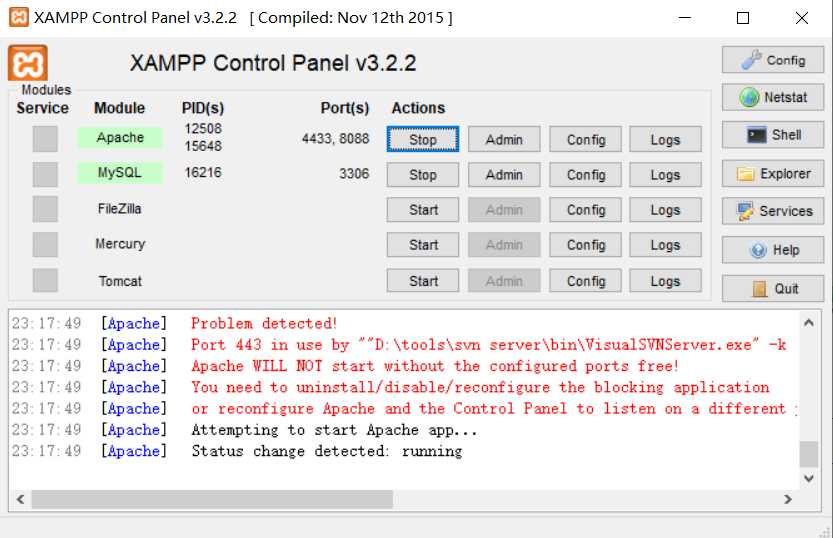Viewport: 833px width, 538px height.
Task: Click the FileZilla module name
Action: (120, 209)
